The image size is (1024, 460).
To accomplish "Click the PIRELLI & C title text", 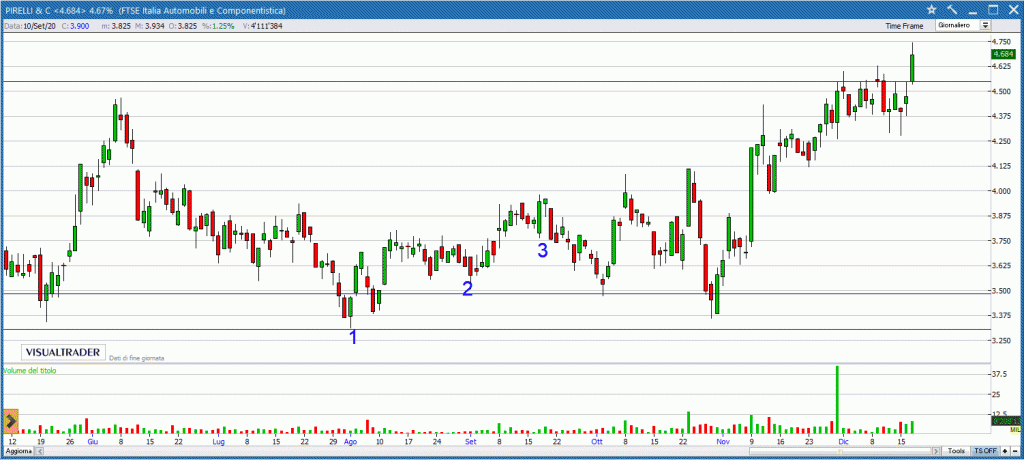I will 27,10.
